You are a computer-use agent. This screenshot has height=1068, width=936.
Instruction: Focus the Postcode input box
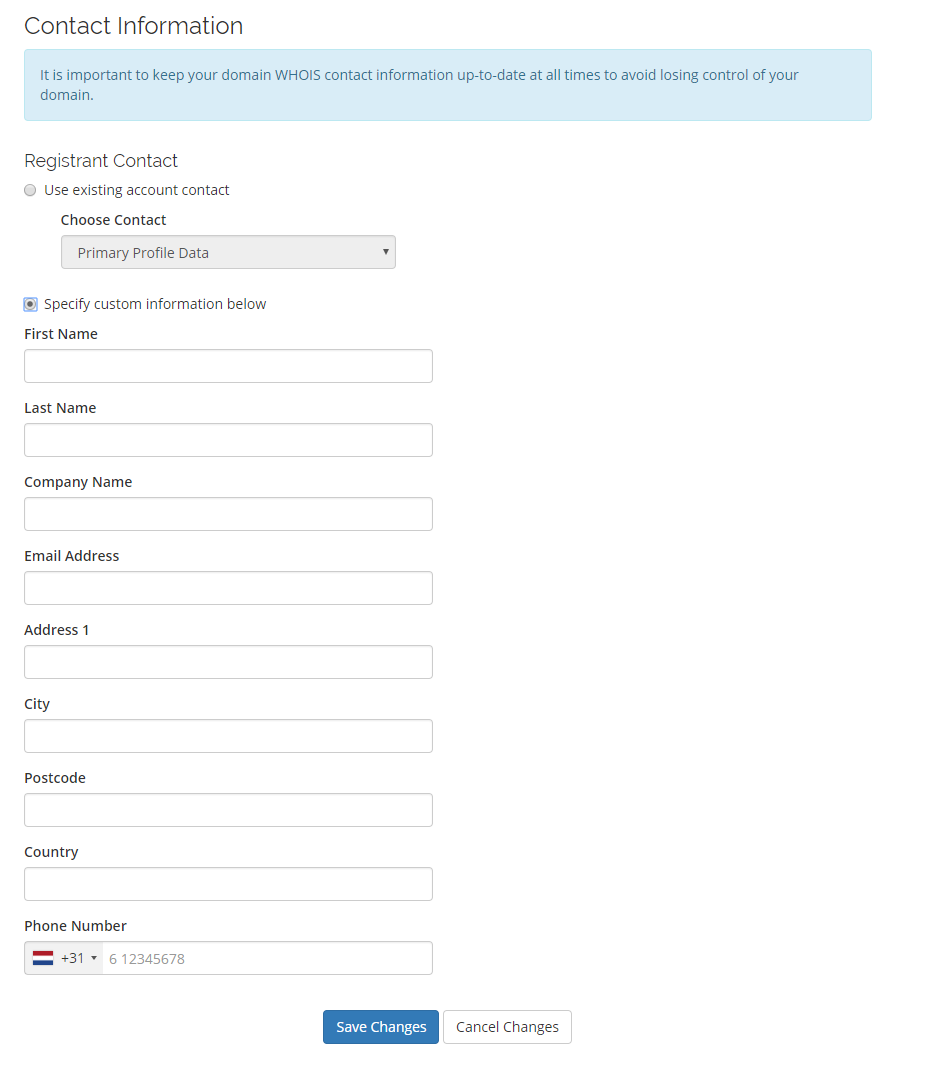coord(228,810)
